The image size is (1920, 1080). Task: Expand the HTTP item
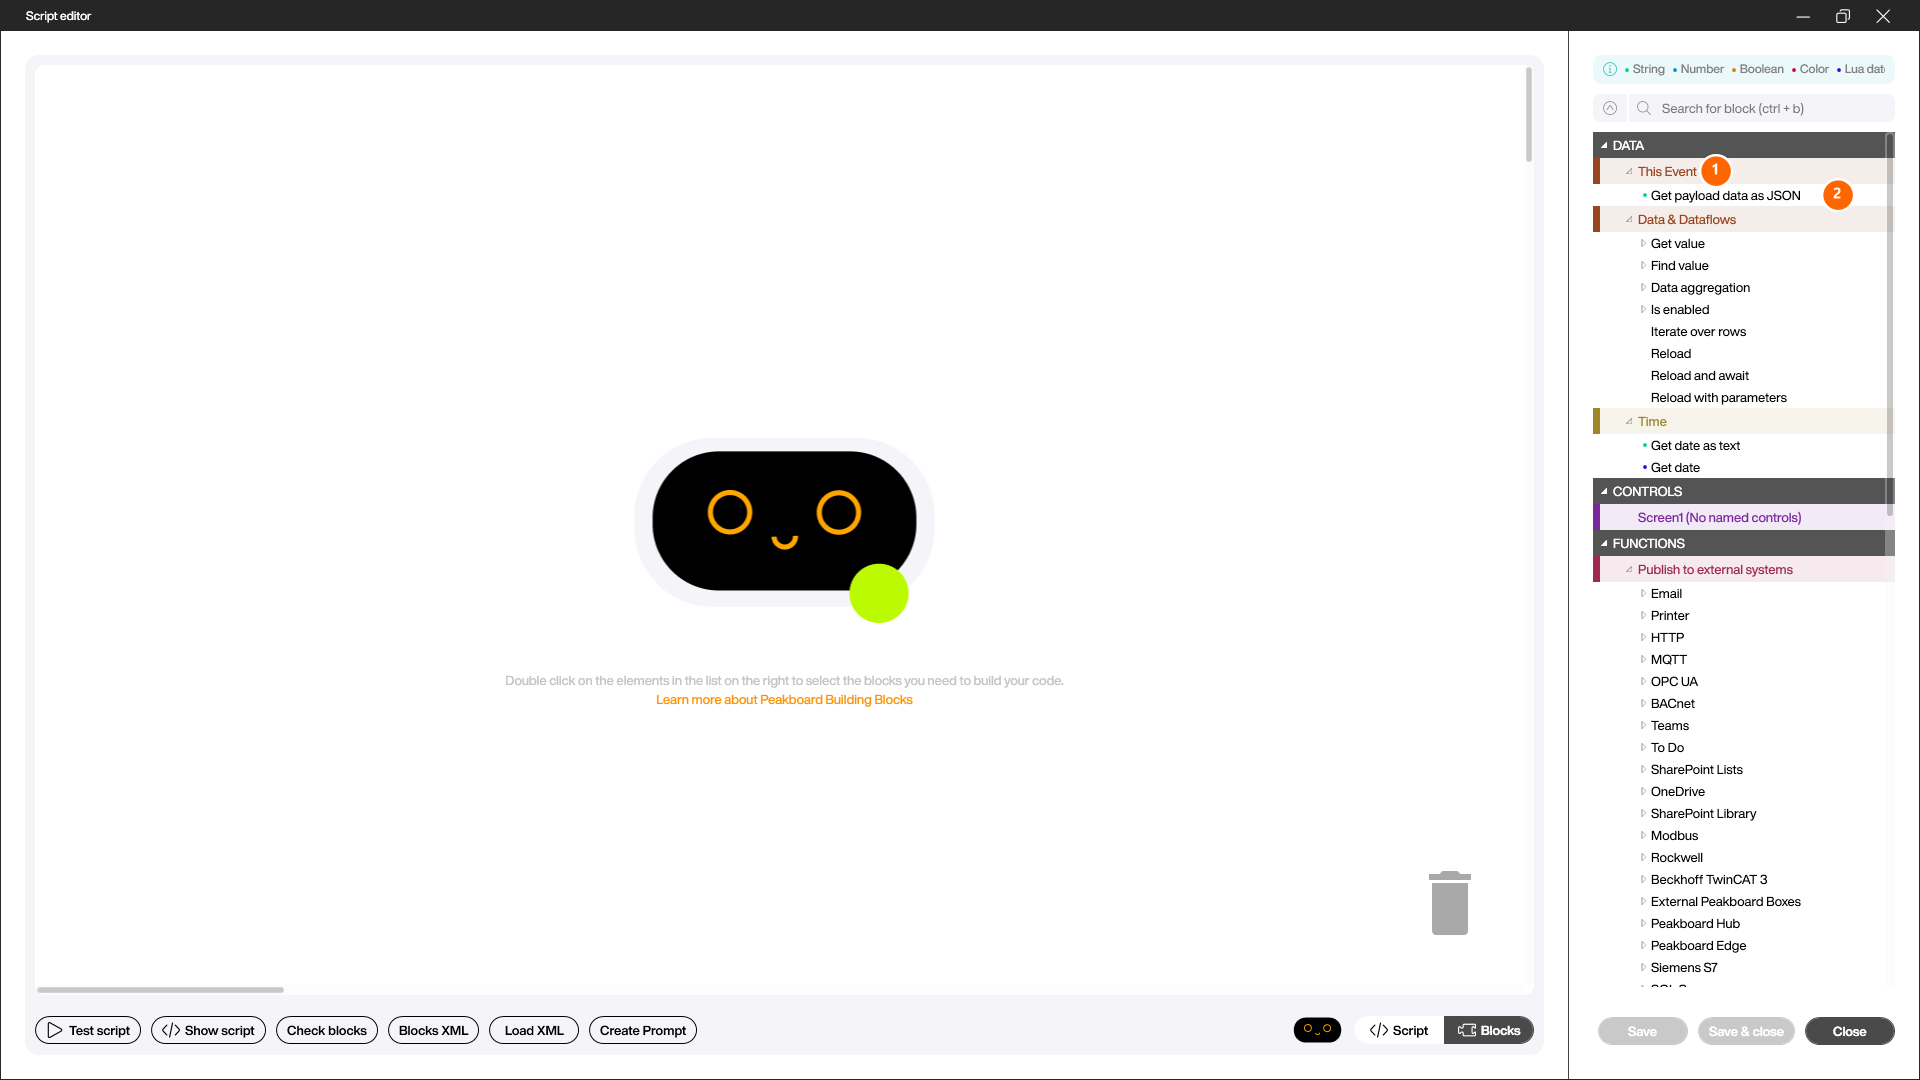[1643, 638]
